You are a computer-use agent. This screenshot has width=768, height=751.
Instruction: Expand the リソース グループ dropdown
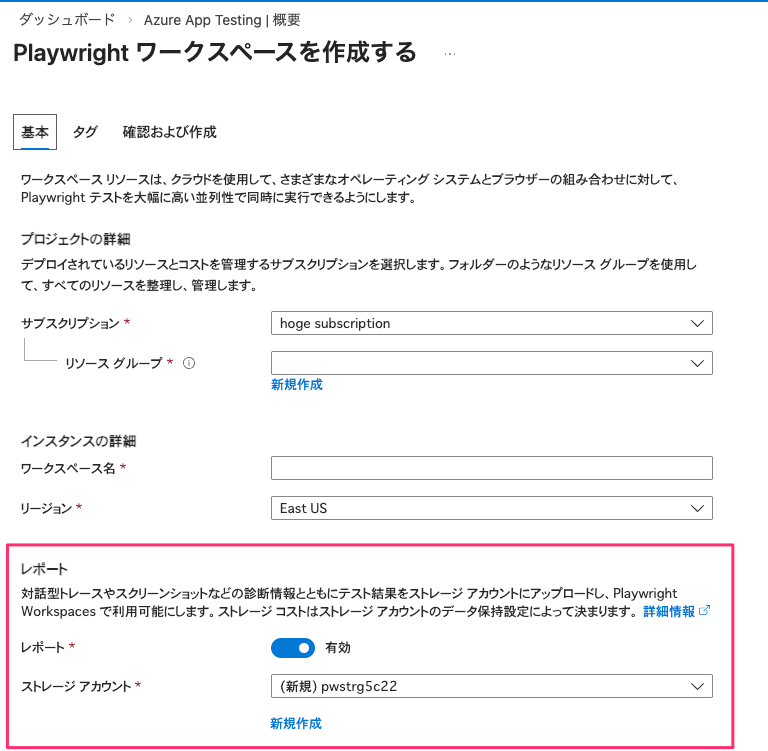pyautogui.click(x=492, y=363)
